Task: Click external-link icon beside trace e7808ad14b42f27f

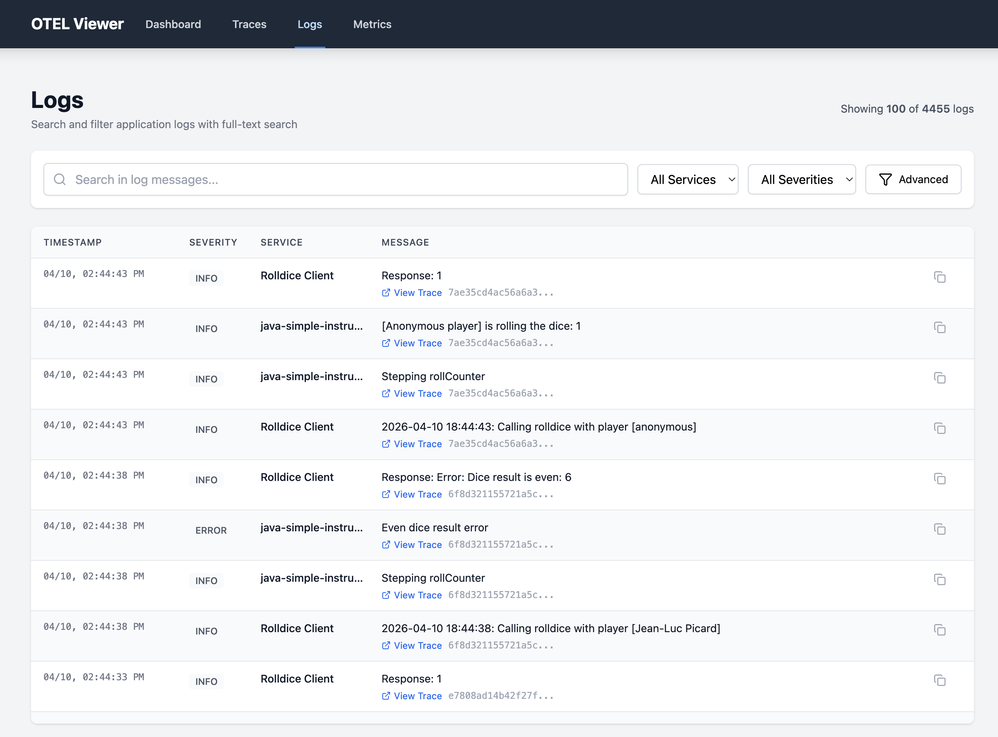Action: click(x=386, y=696)
